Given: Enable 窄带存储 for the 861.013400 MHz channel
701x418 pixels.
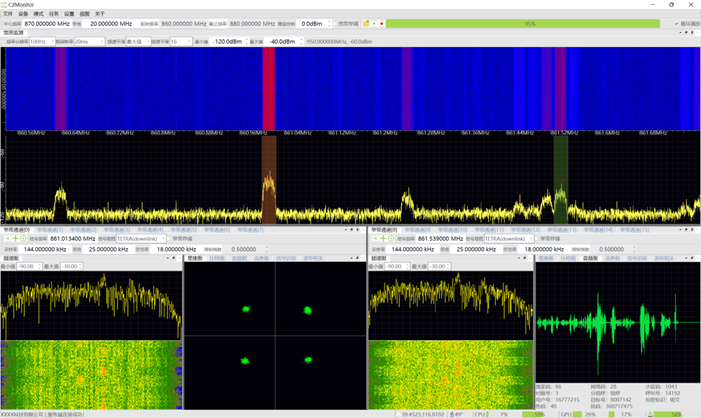Looking at the screenshot, I should [169, 239].
